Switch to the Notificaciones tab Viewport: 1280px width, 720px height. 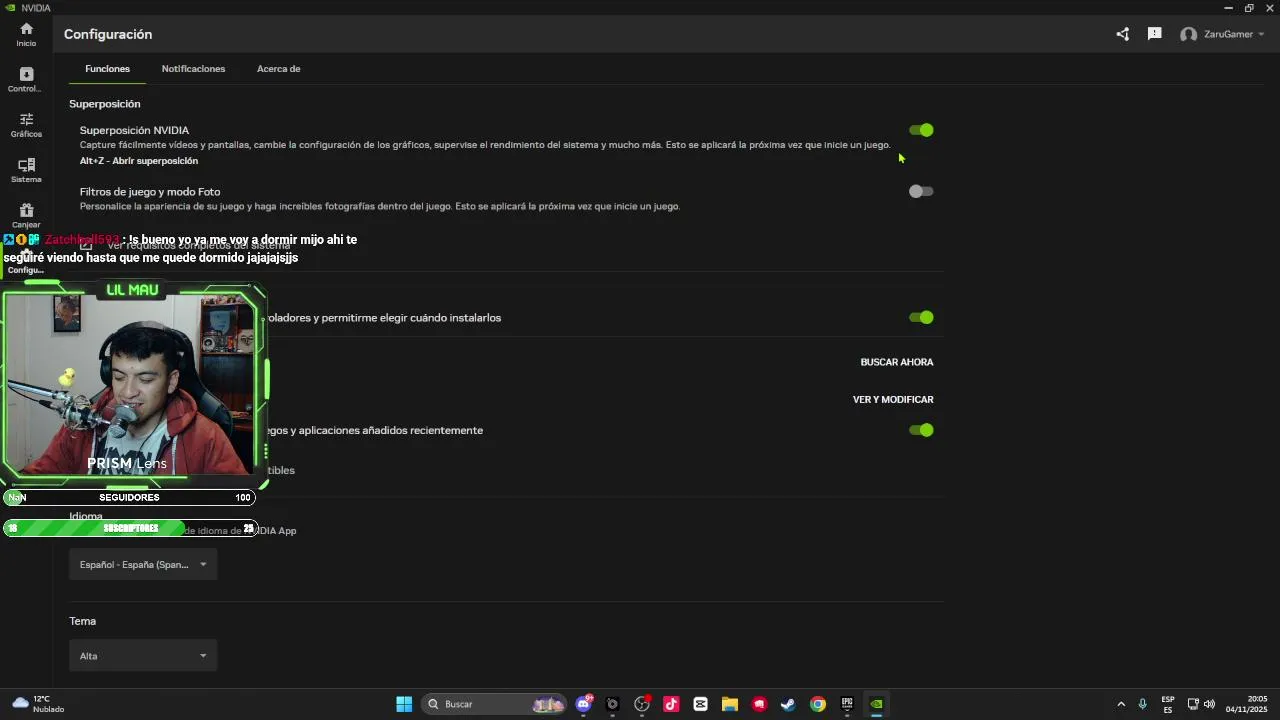click(193, 69)
